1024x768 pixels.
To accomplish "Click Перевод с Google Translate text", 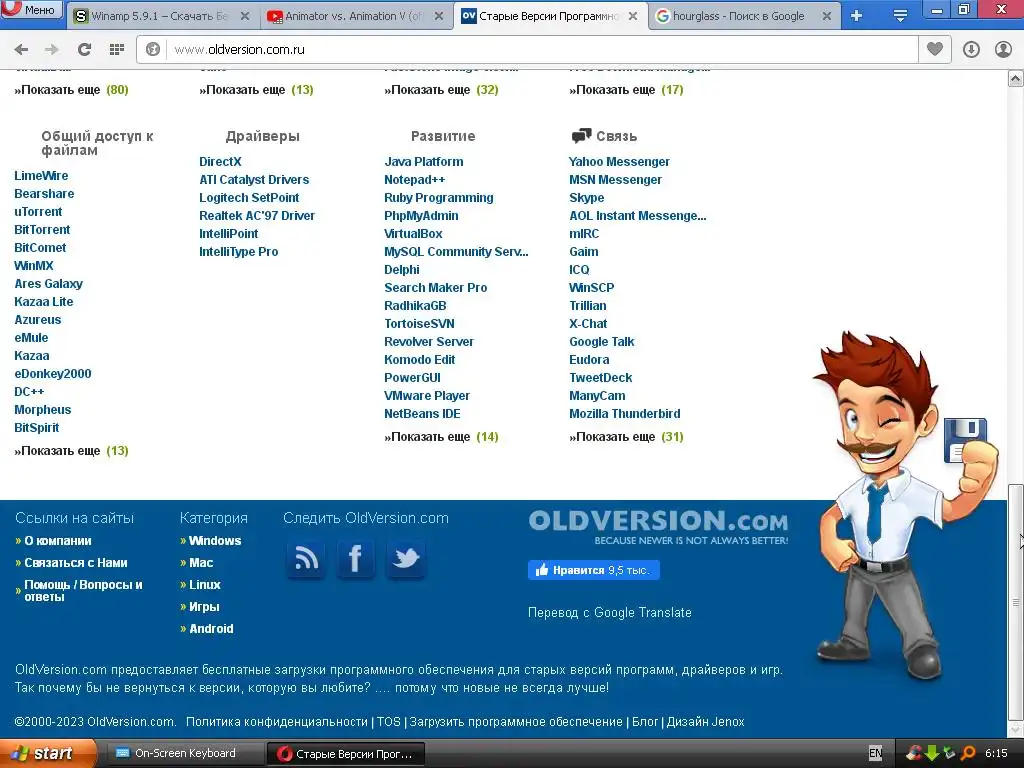I will pyautogui.click(x=609, y=613).
